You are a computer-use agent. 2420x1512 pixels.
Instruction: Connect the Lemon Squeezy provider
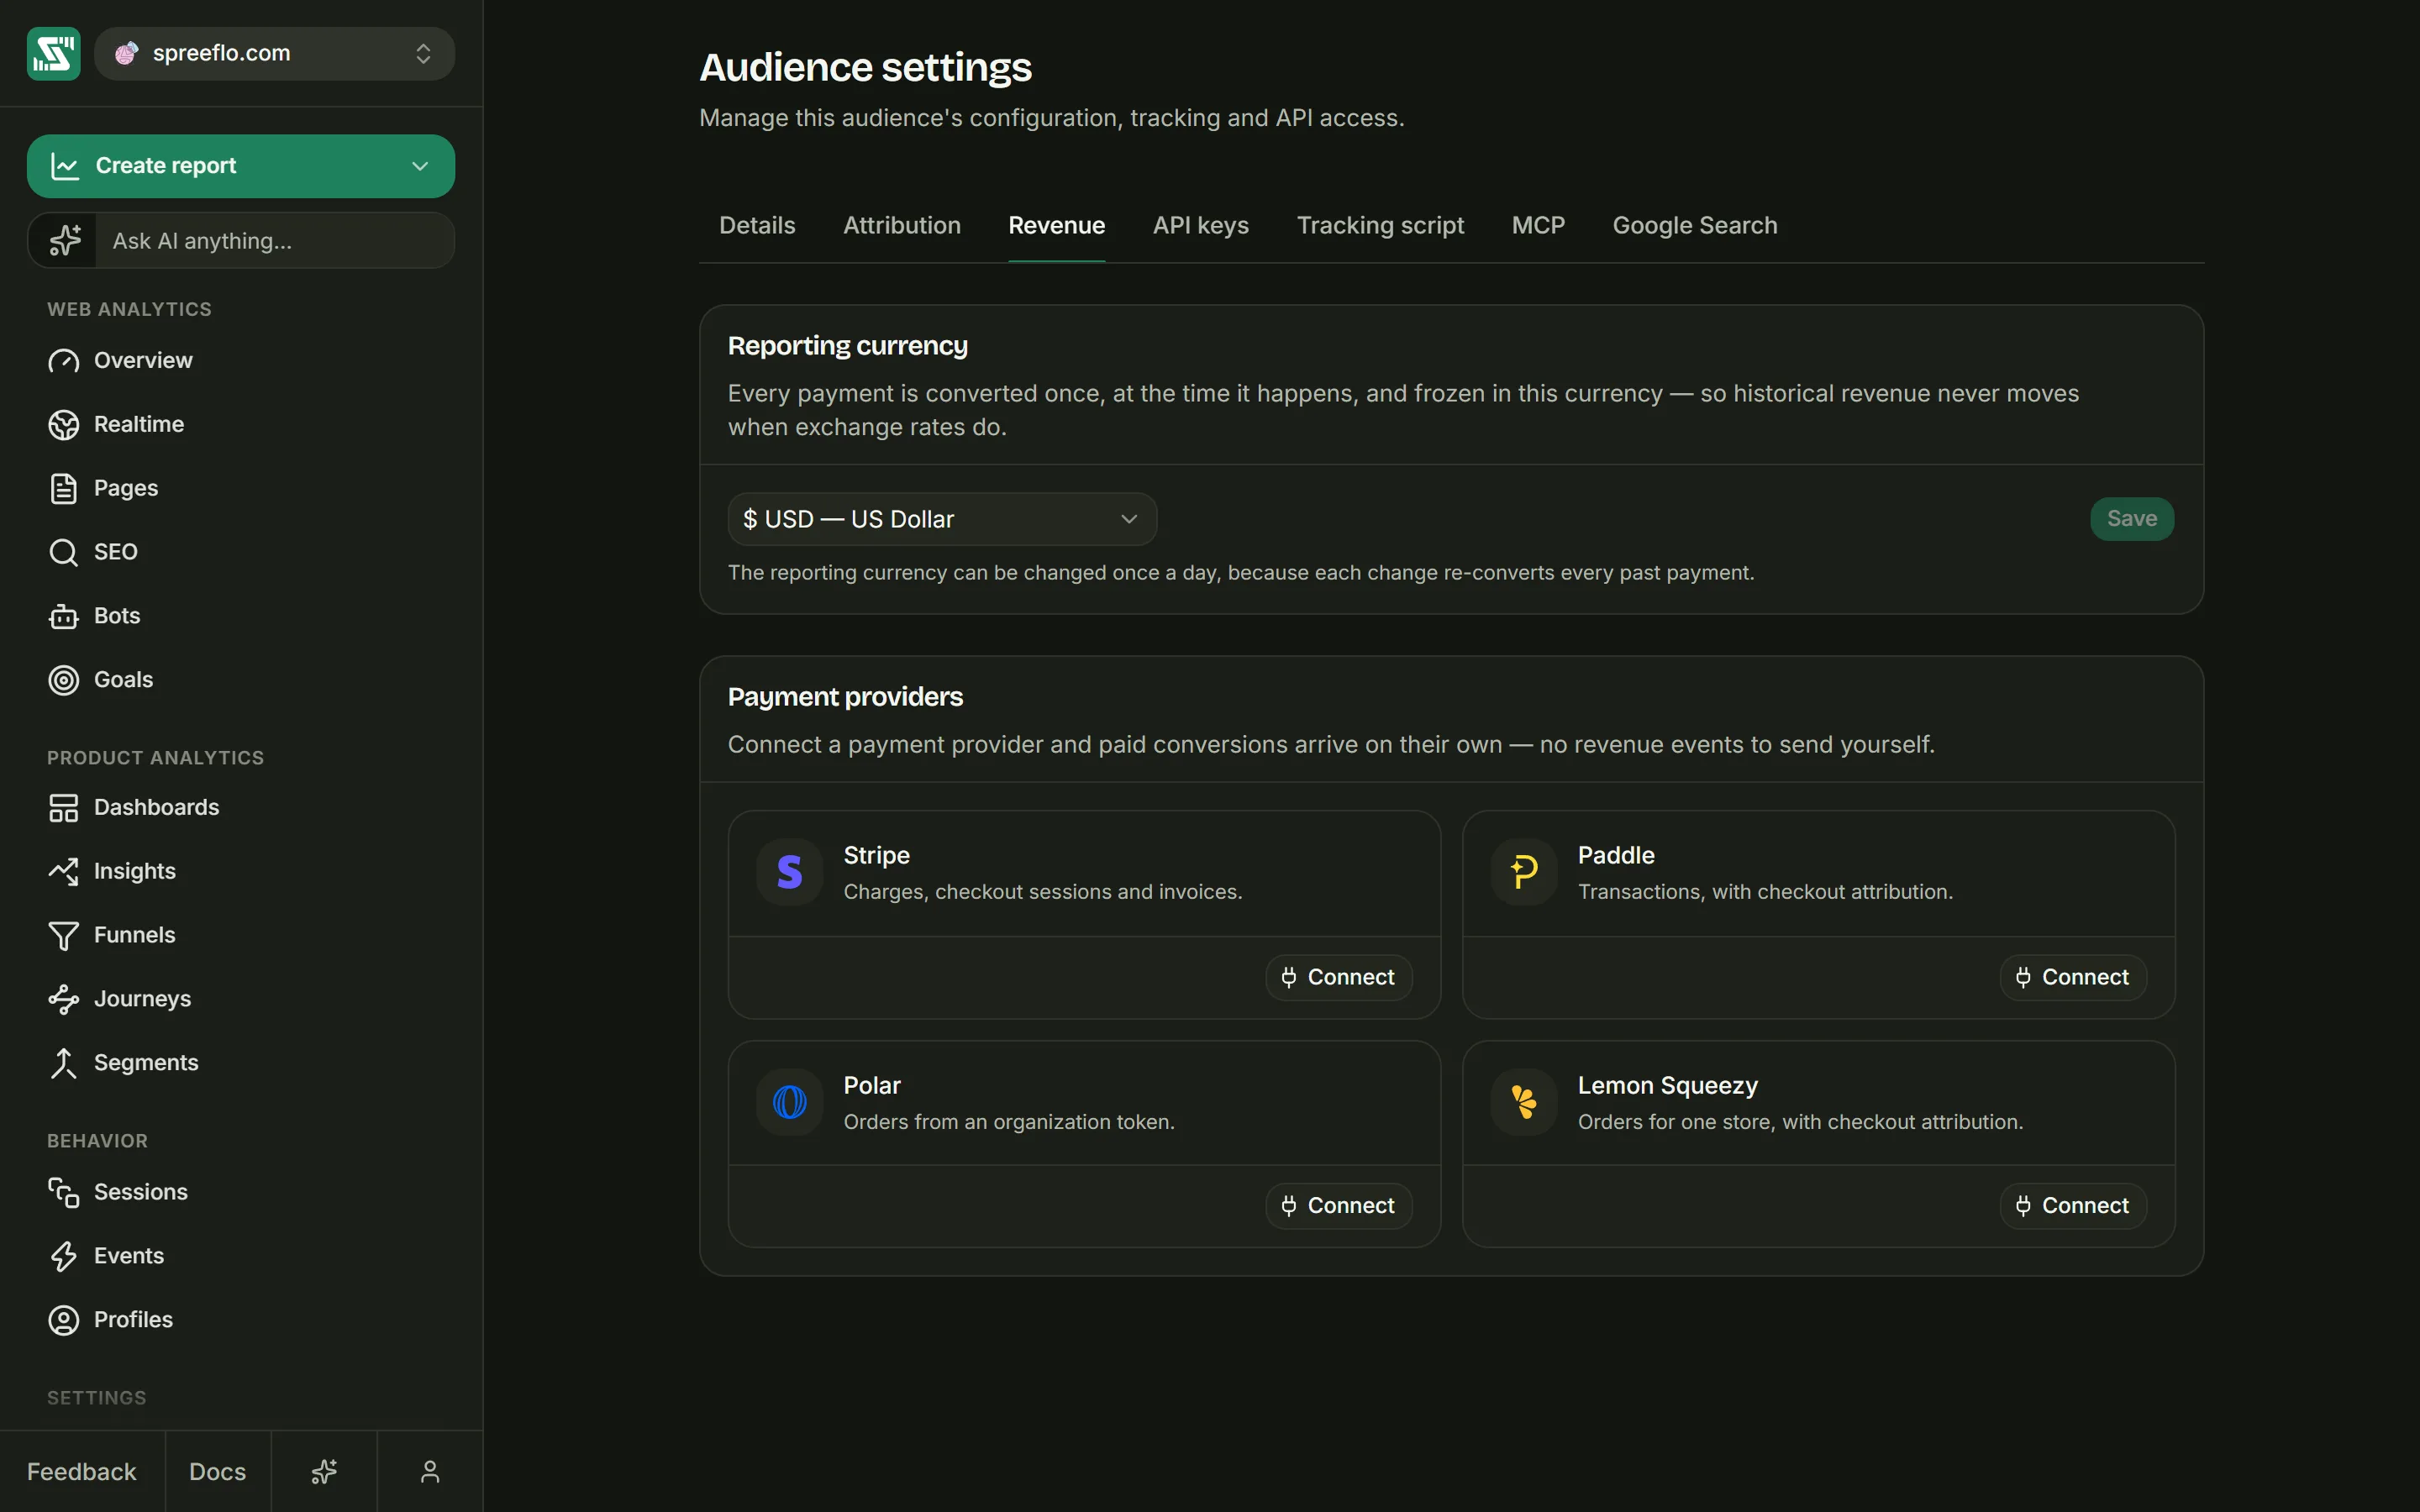[x=2073, y=1206]
